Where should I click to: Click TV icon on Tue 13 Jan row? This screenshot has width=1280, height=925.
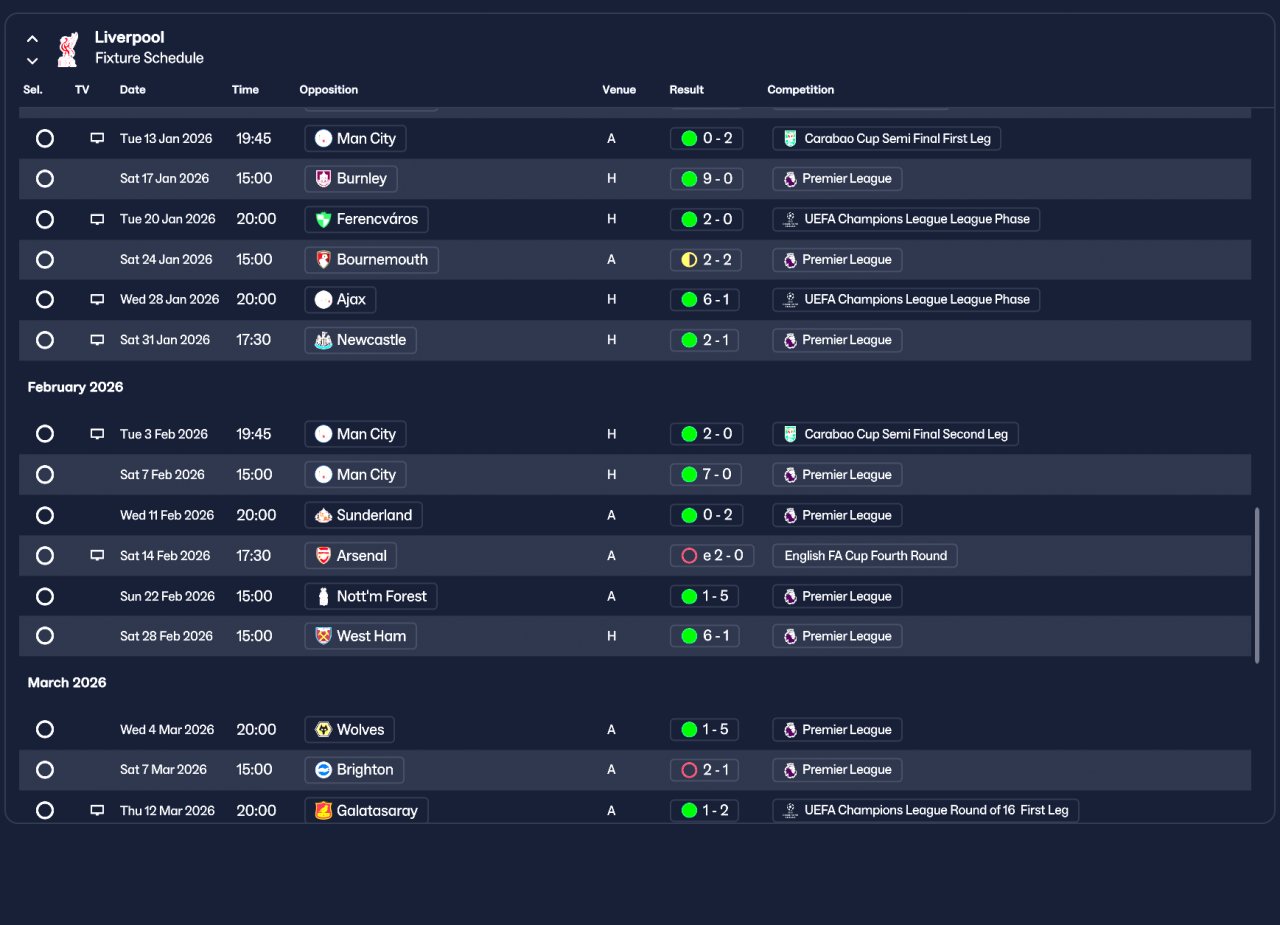point(97,138)
